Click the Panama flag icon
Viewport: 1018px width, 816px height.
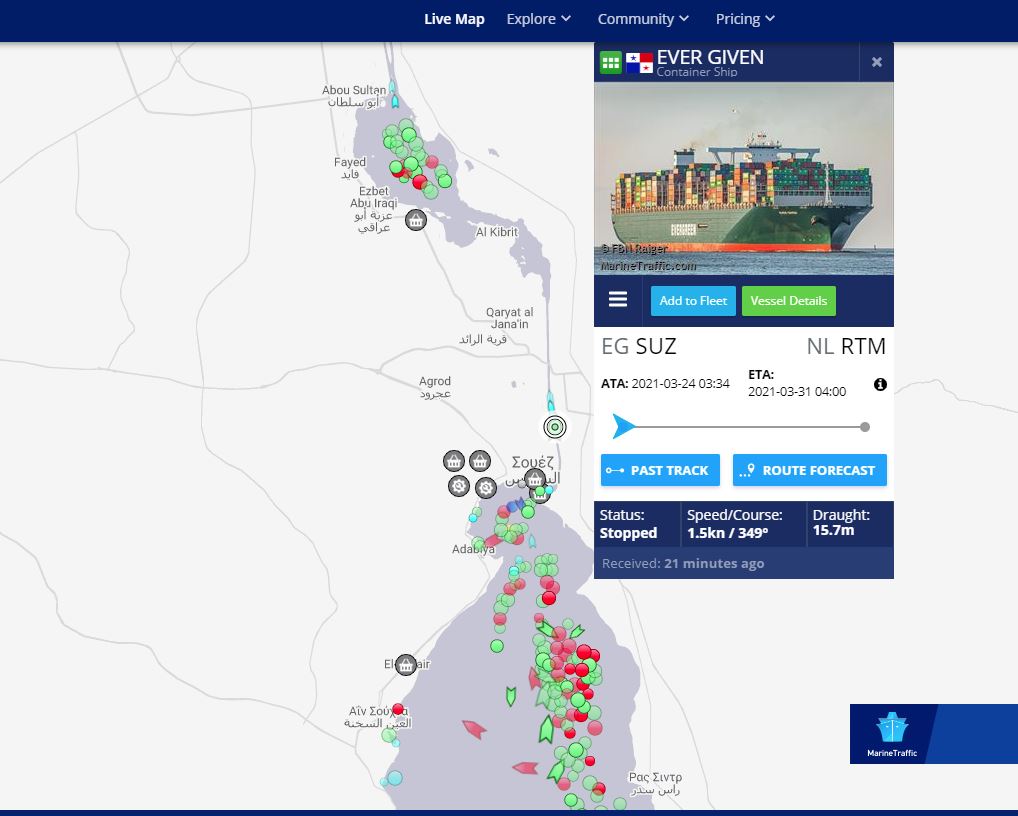pyautogui.click(x=639, y=63)
